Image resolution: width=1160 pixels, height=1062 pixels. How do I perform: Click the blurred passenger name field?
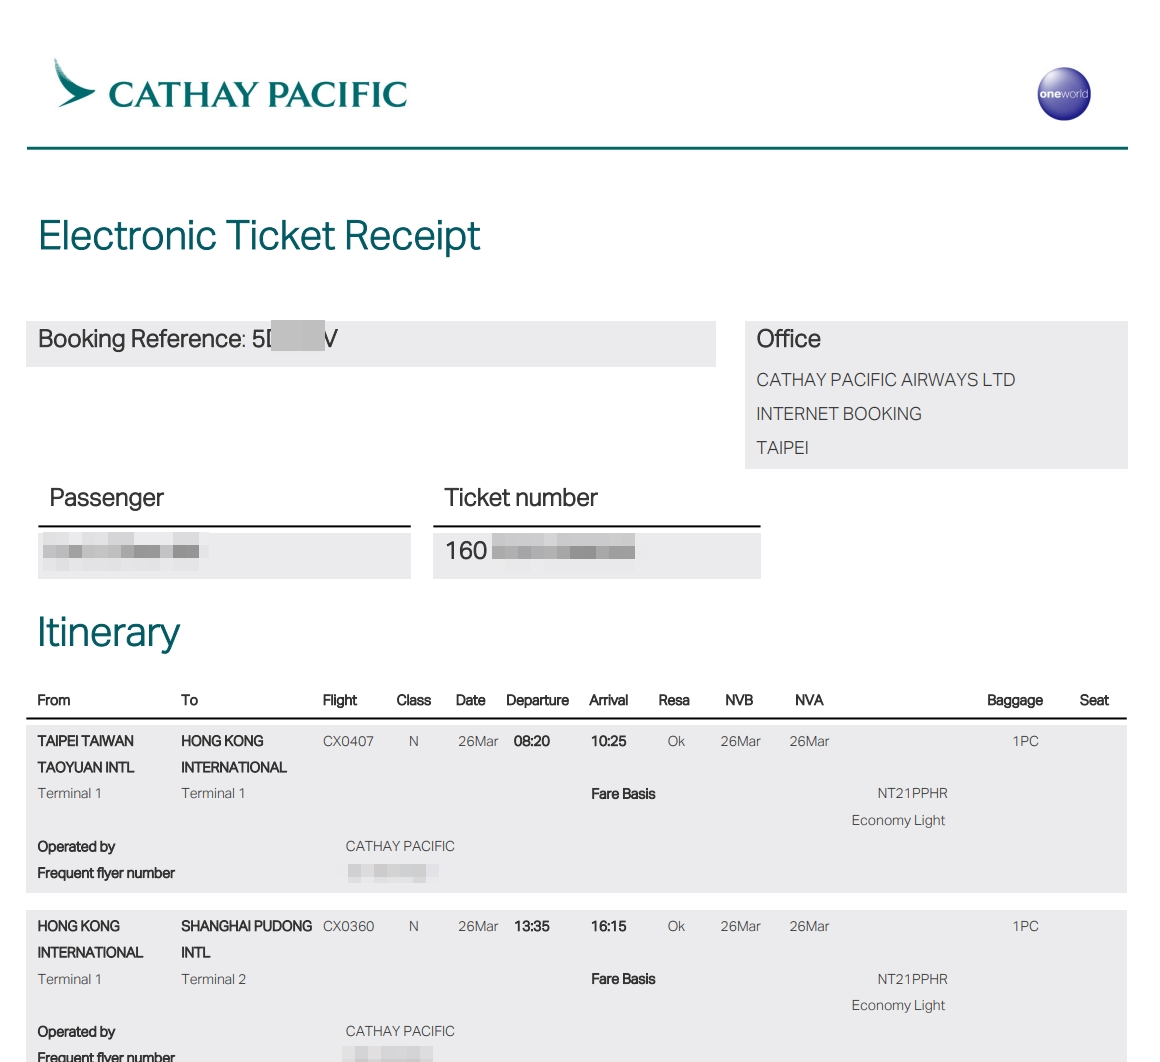pyautogui.click(x=121, y=551)
